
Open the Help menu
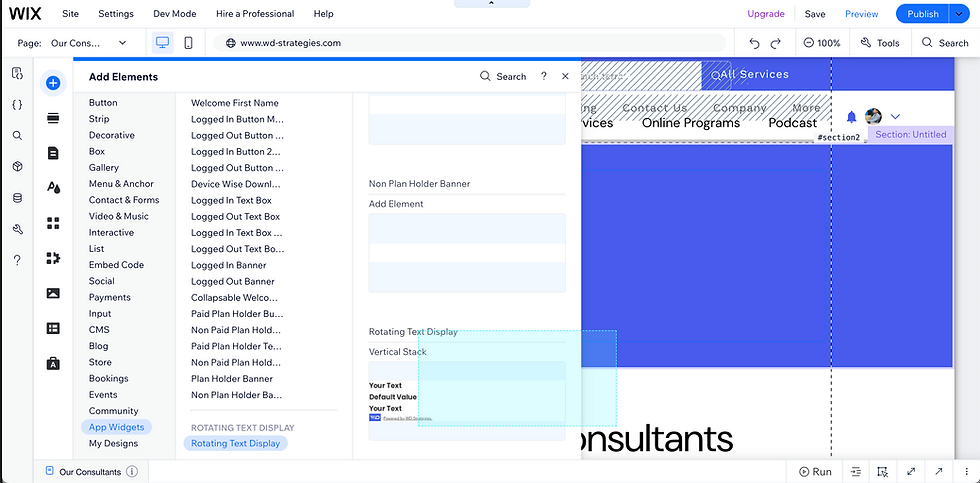(323, 14)
